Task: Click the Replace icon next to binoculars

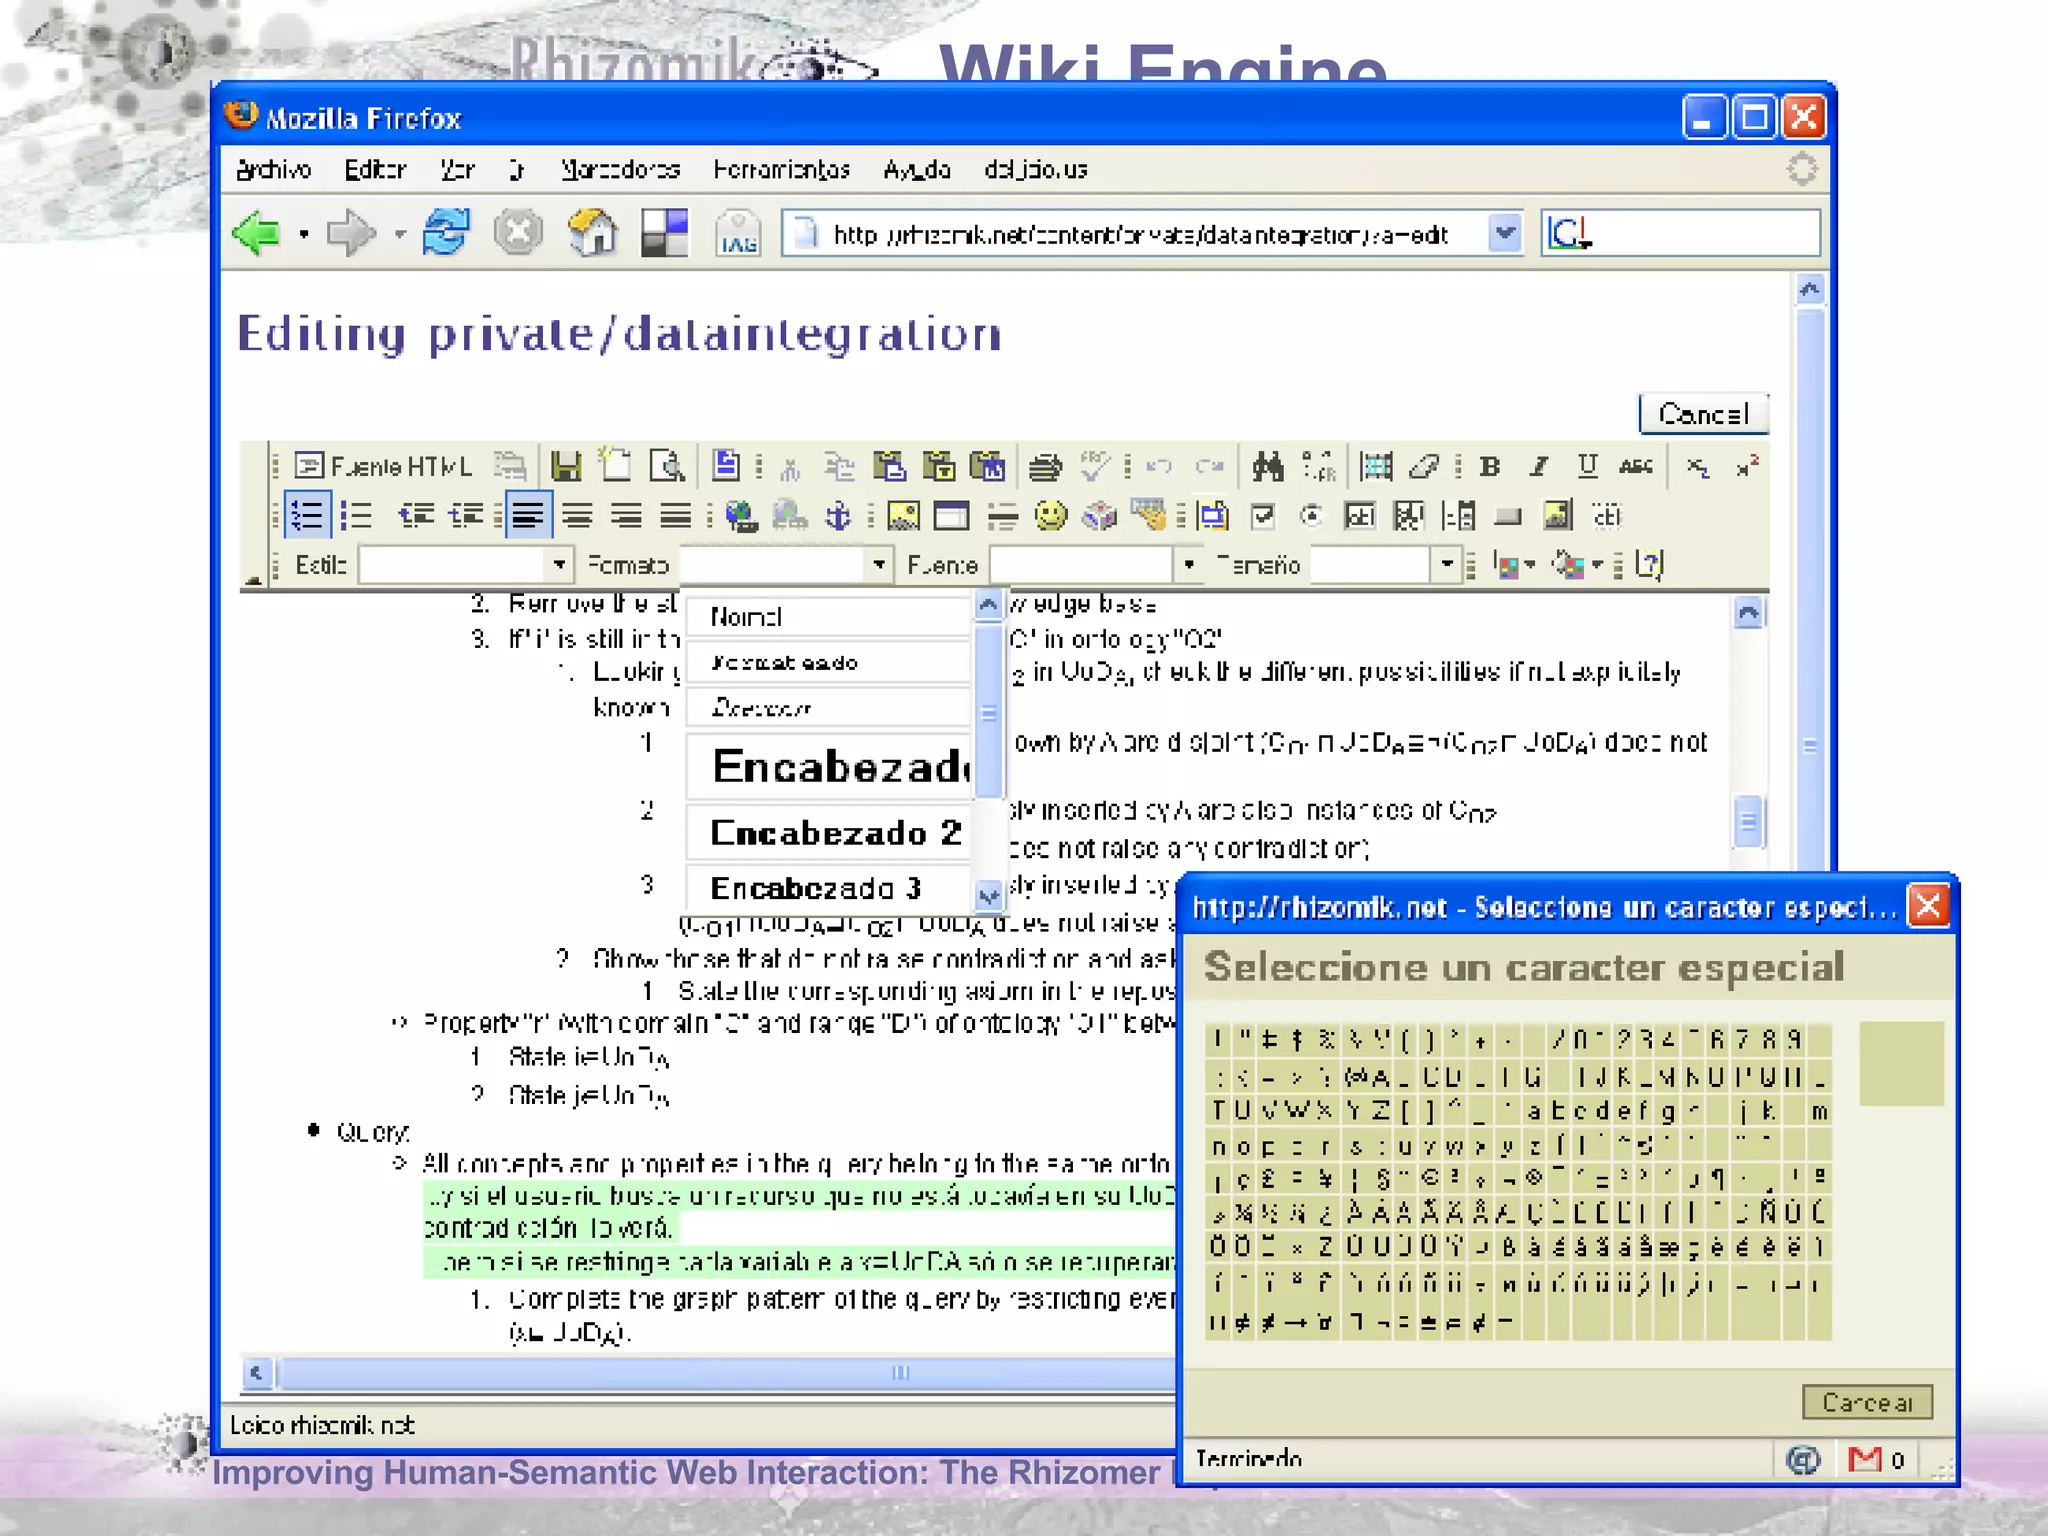Action: point(1319,466)
